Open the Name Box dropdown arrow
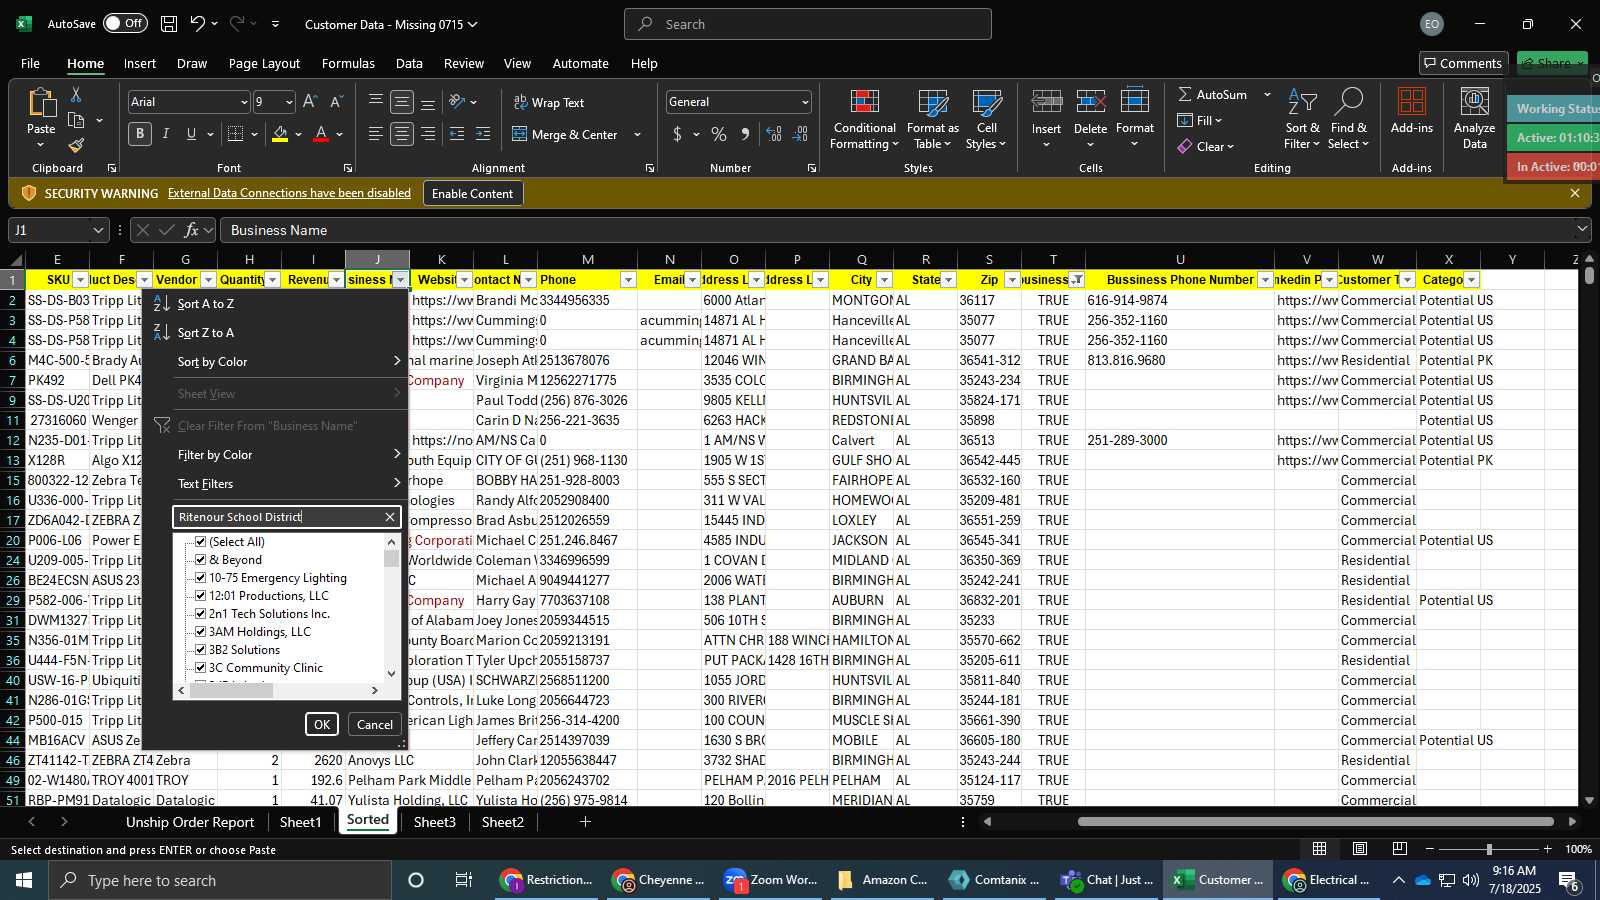The height and width of the screenshot is (900, 1600). (98, 230)
